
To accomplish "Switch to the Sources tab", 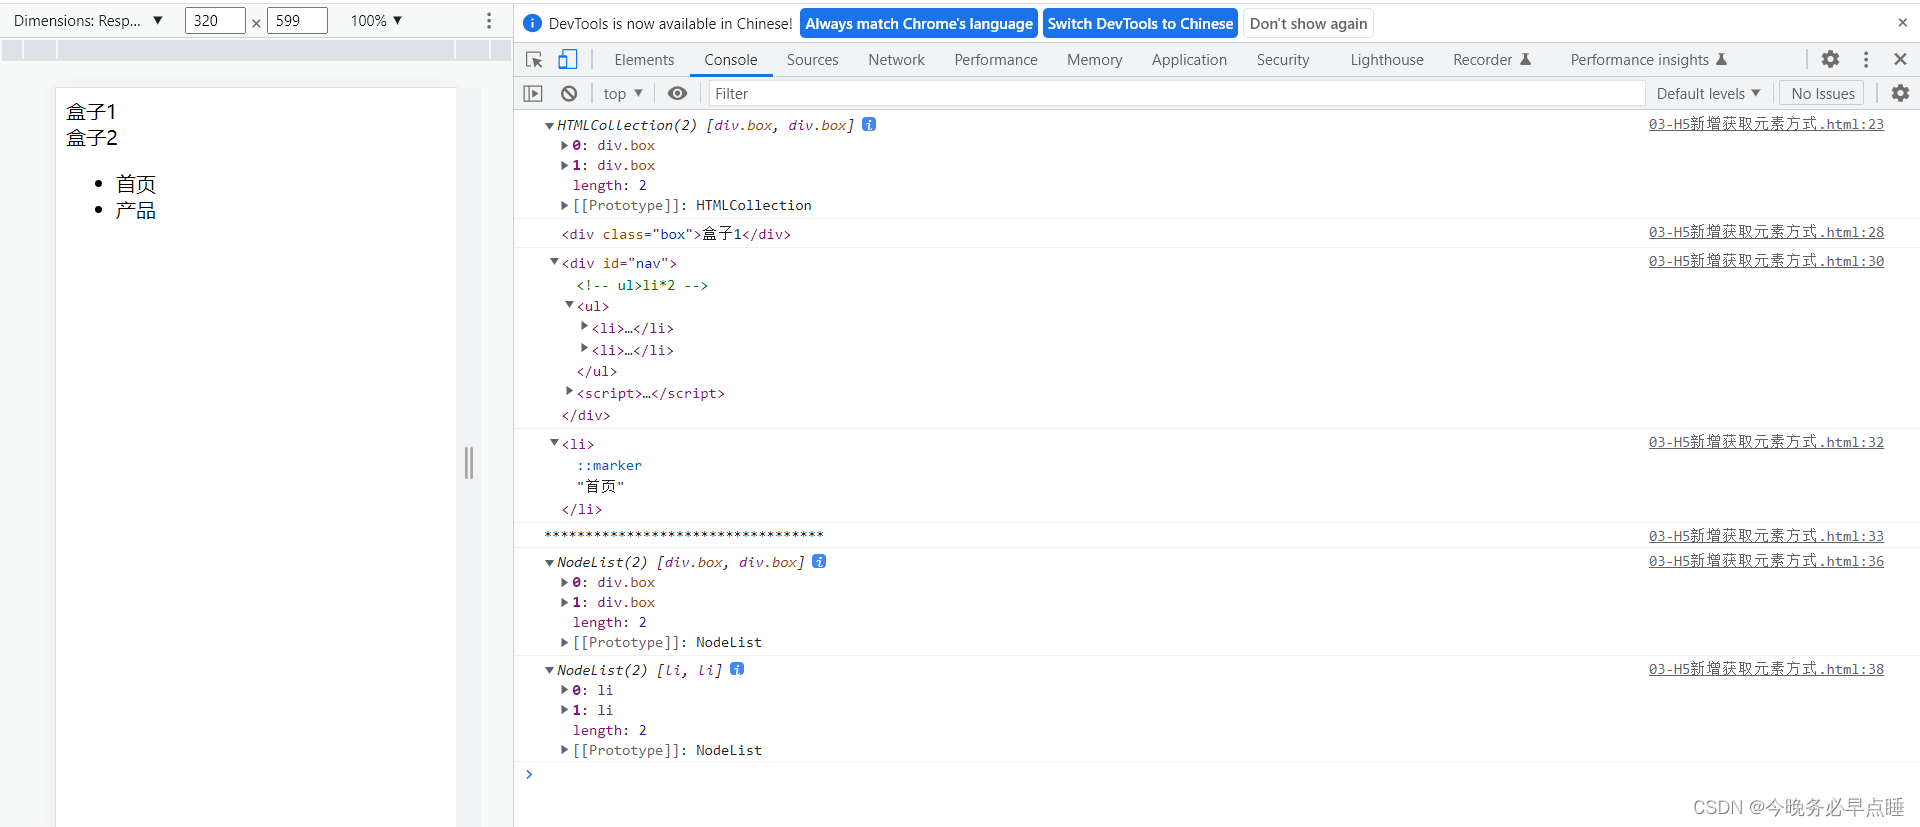I will [x=812, y=60].
